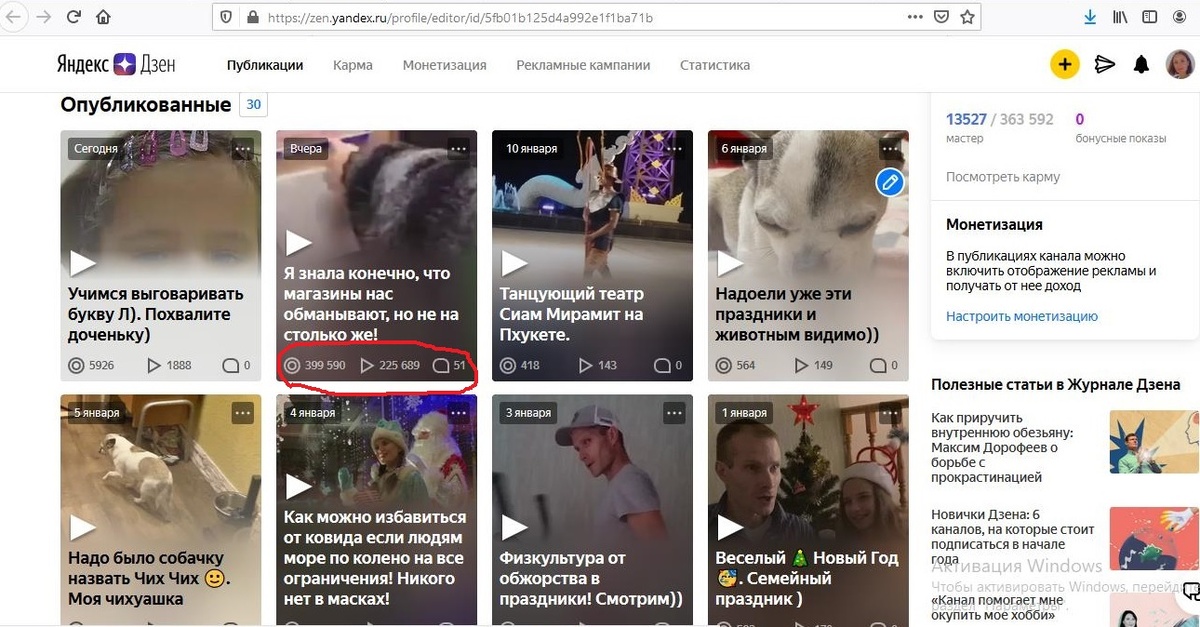Open options menu on 'Сегодня' card
Screen dimensions: 1200x627
click(x=242, y=148)
